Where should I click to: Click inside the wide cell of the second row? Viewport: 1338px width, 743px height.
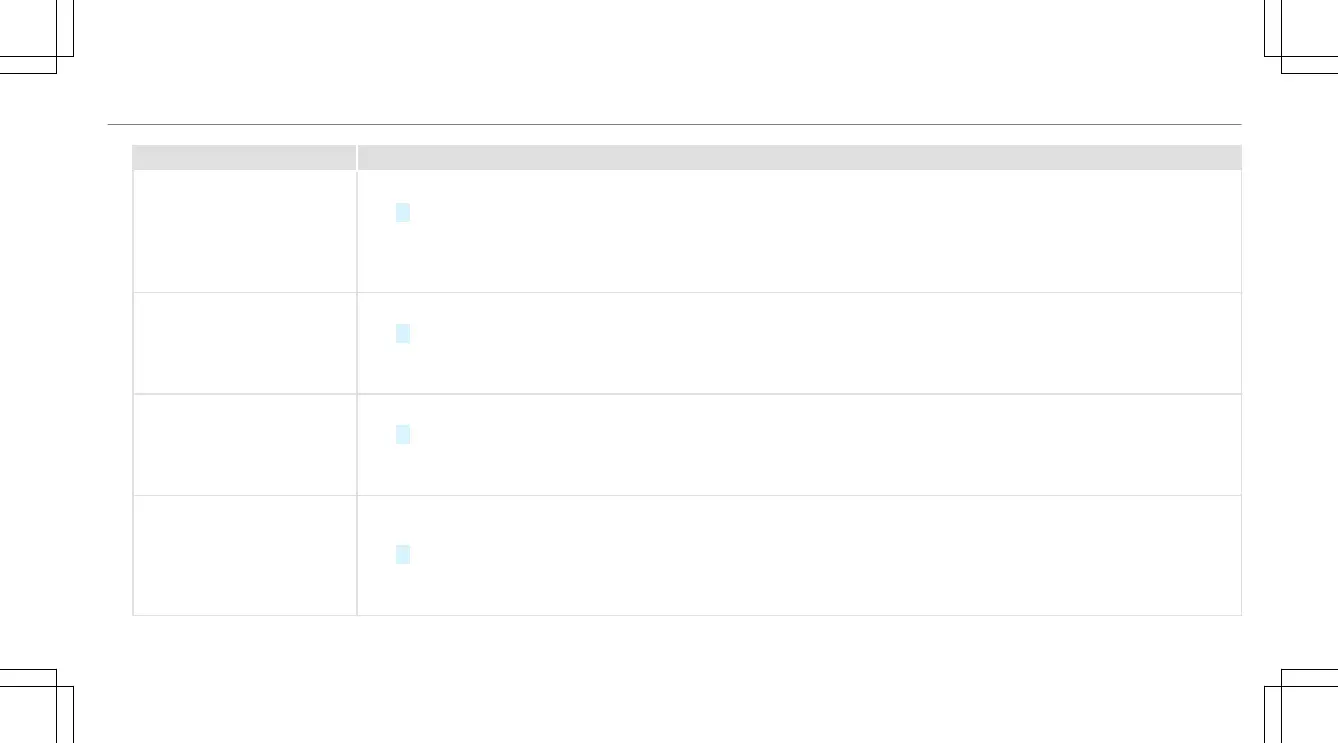(800, 343)
